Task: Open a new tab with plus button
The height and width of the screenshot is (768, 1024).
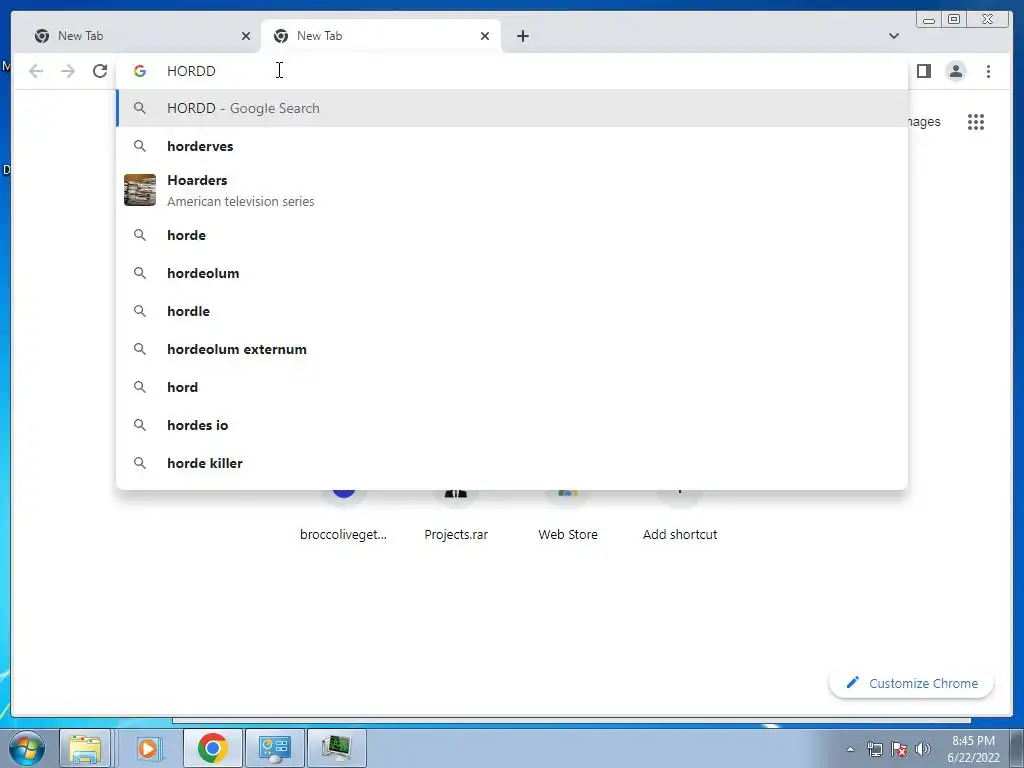Action: (x=522, y=36)
